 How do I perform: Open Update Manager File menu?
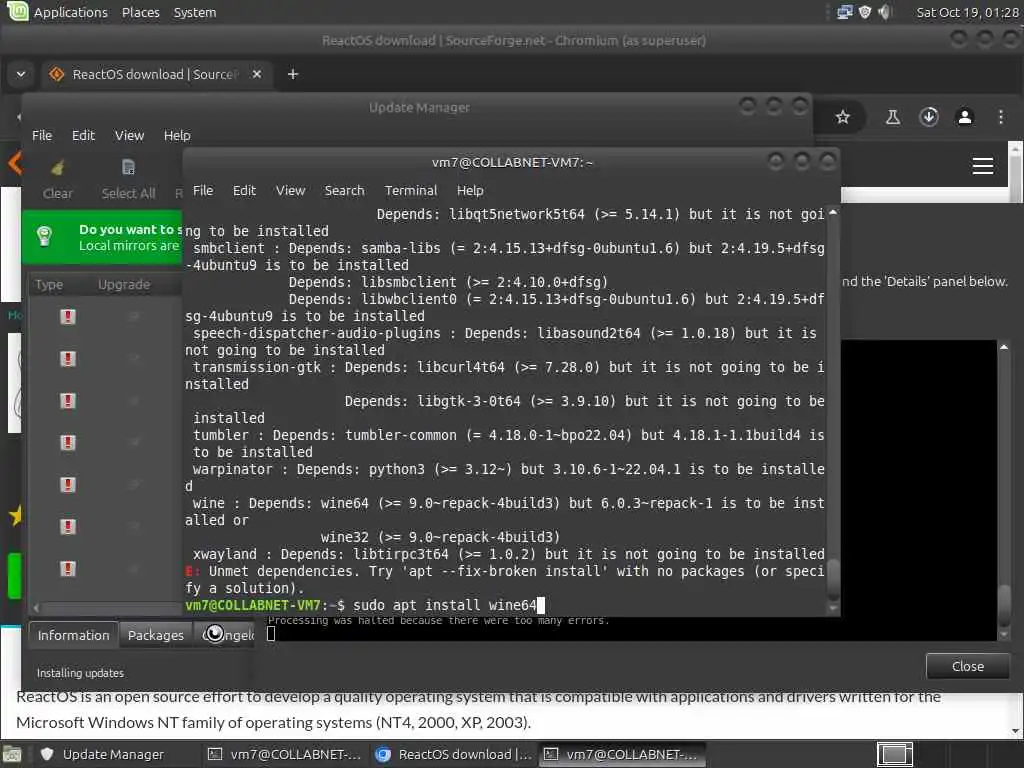click(x=42, y=135)
